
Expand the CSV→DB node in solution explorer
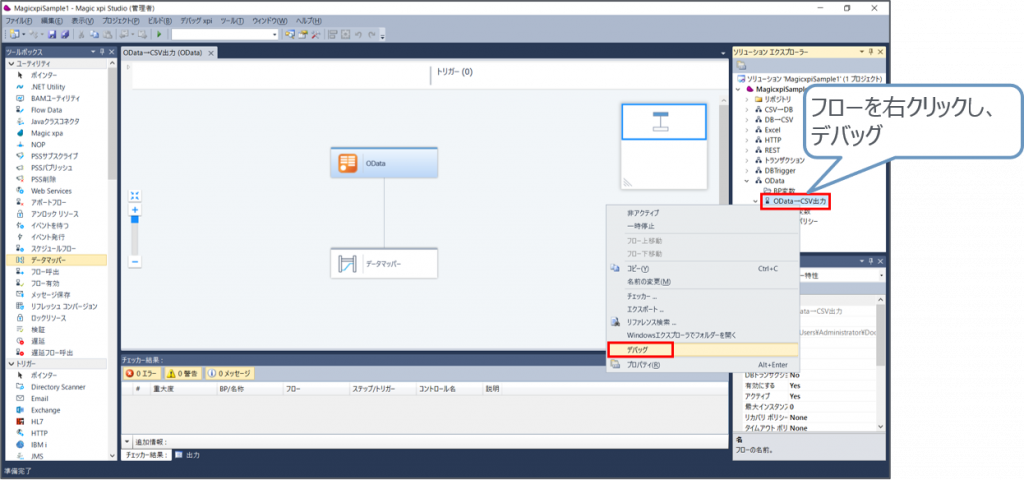click(748, 111)
